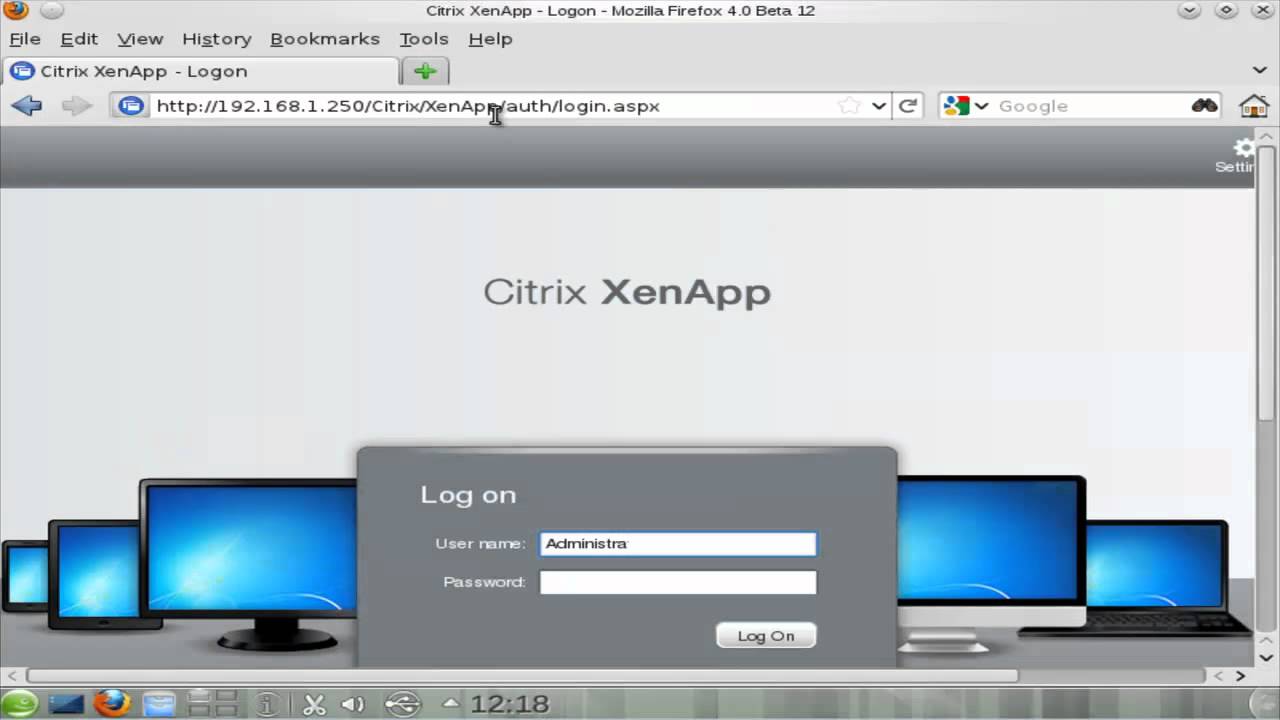Click the browser Back arrow
The width and height of the screenshot is (1280, 720).
[x=27, y=106]
